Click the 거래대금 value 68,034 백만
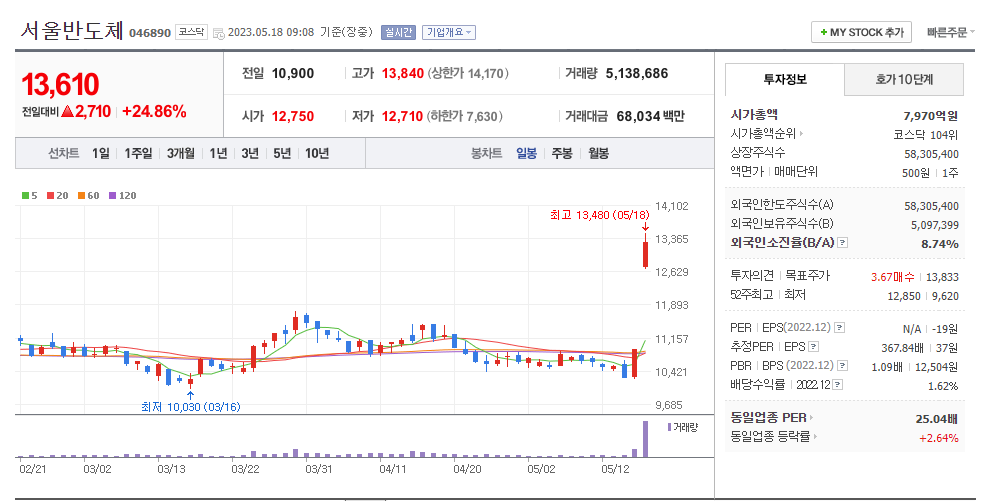This screenshot has width=983, height=501. pos(651,116)
